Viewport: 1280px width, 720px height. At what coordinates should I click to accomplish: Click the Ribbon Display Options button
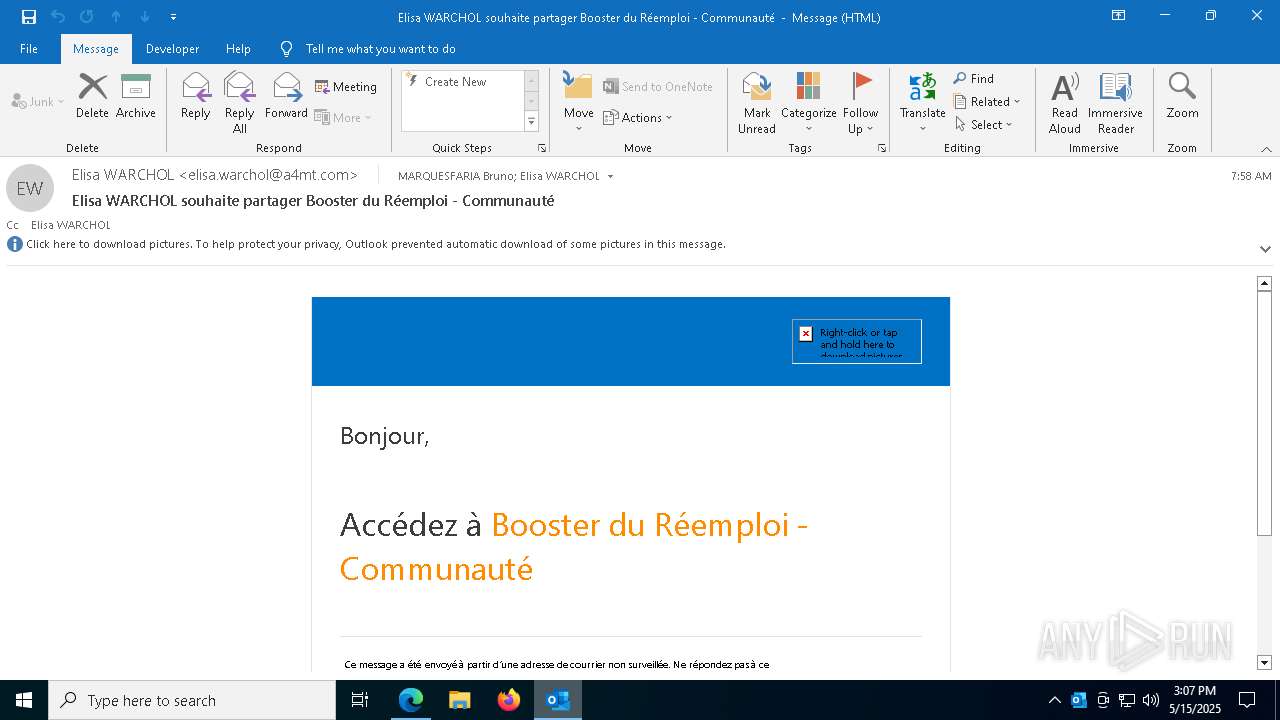click(x=1118, y=16)
